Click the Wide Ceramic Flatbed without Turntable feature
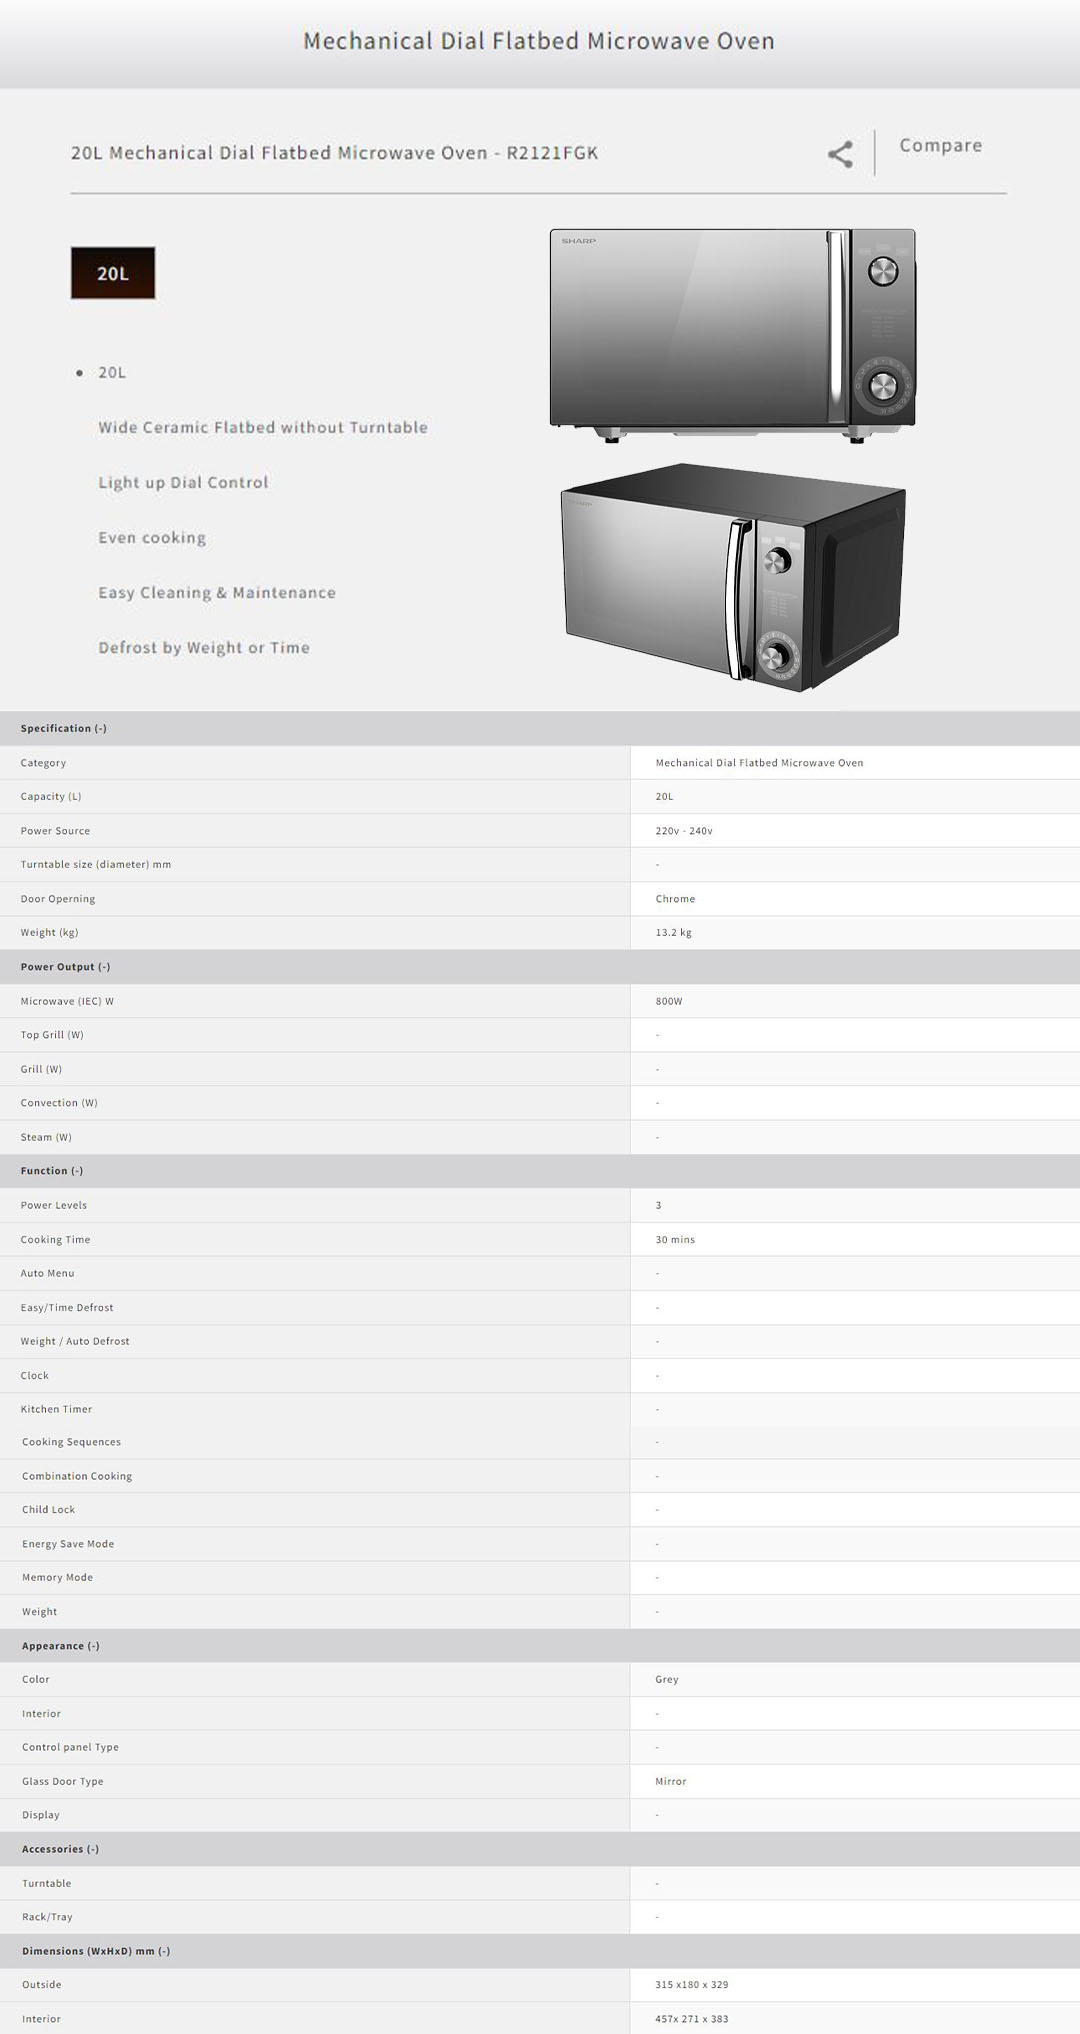 click(263, 427)
